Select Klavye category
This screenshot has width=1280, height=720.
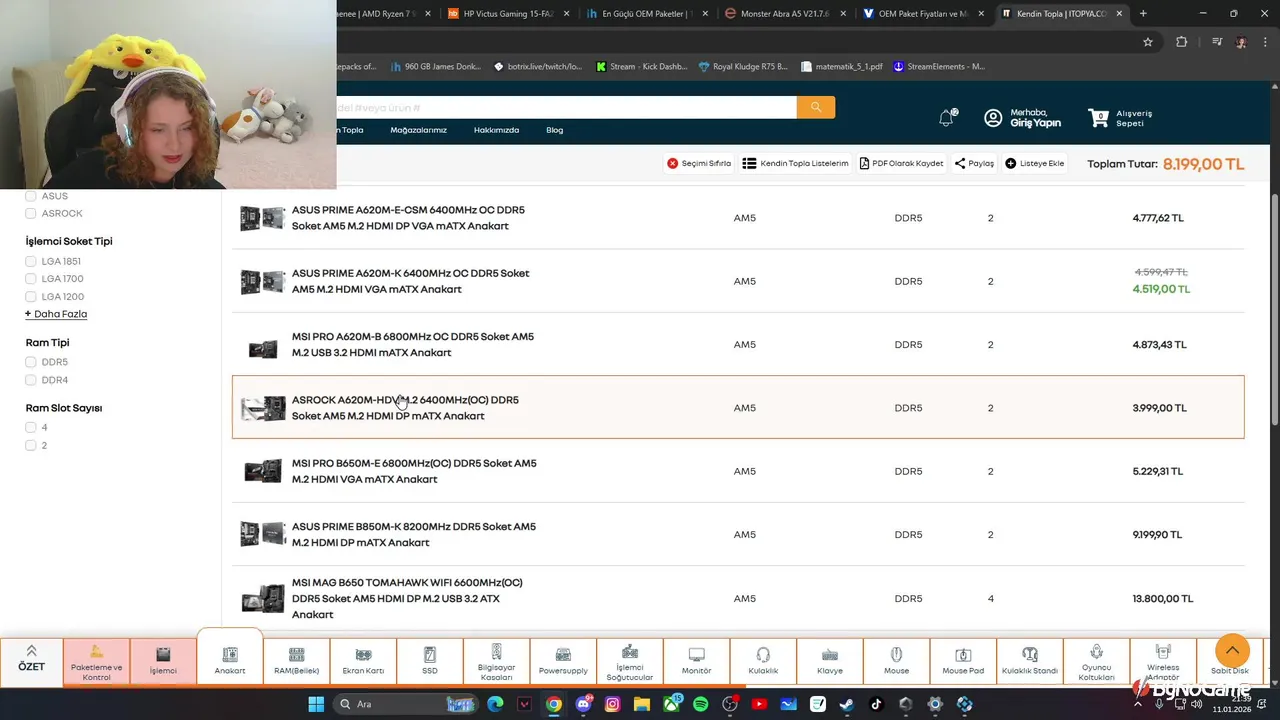coord(830,662)
